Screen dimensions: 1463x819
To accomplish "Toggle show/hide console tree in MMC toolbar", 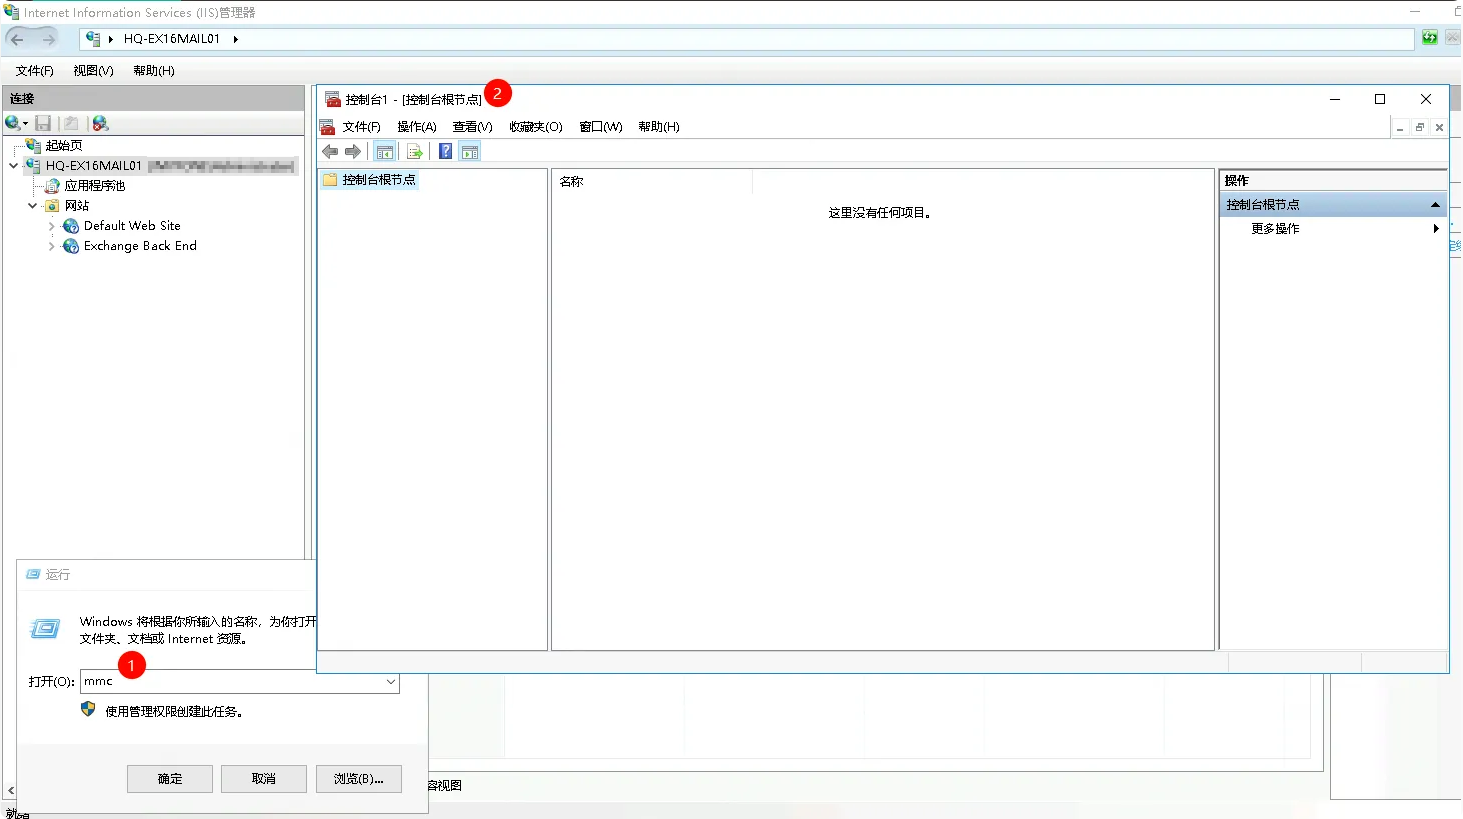I will [x=385, y=151].
